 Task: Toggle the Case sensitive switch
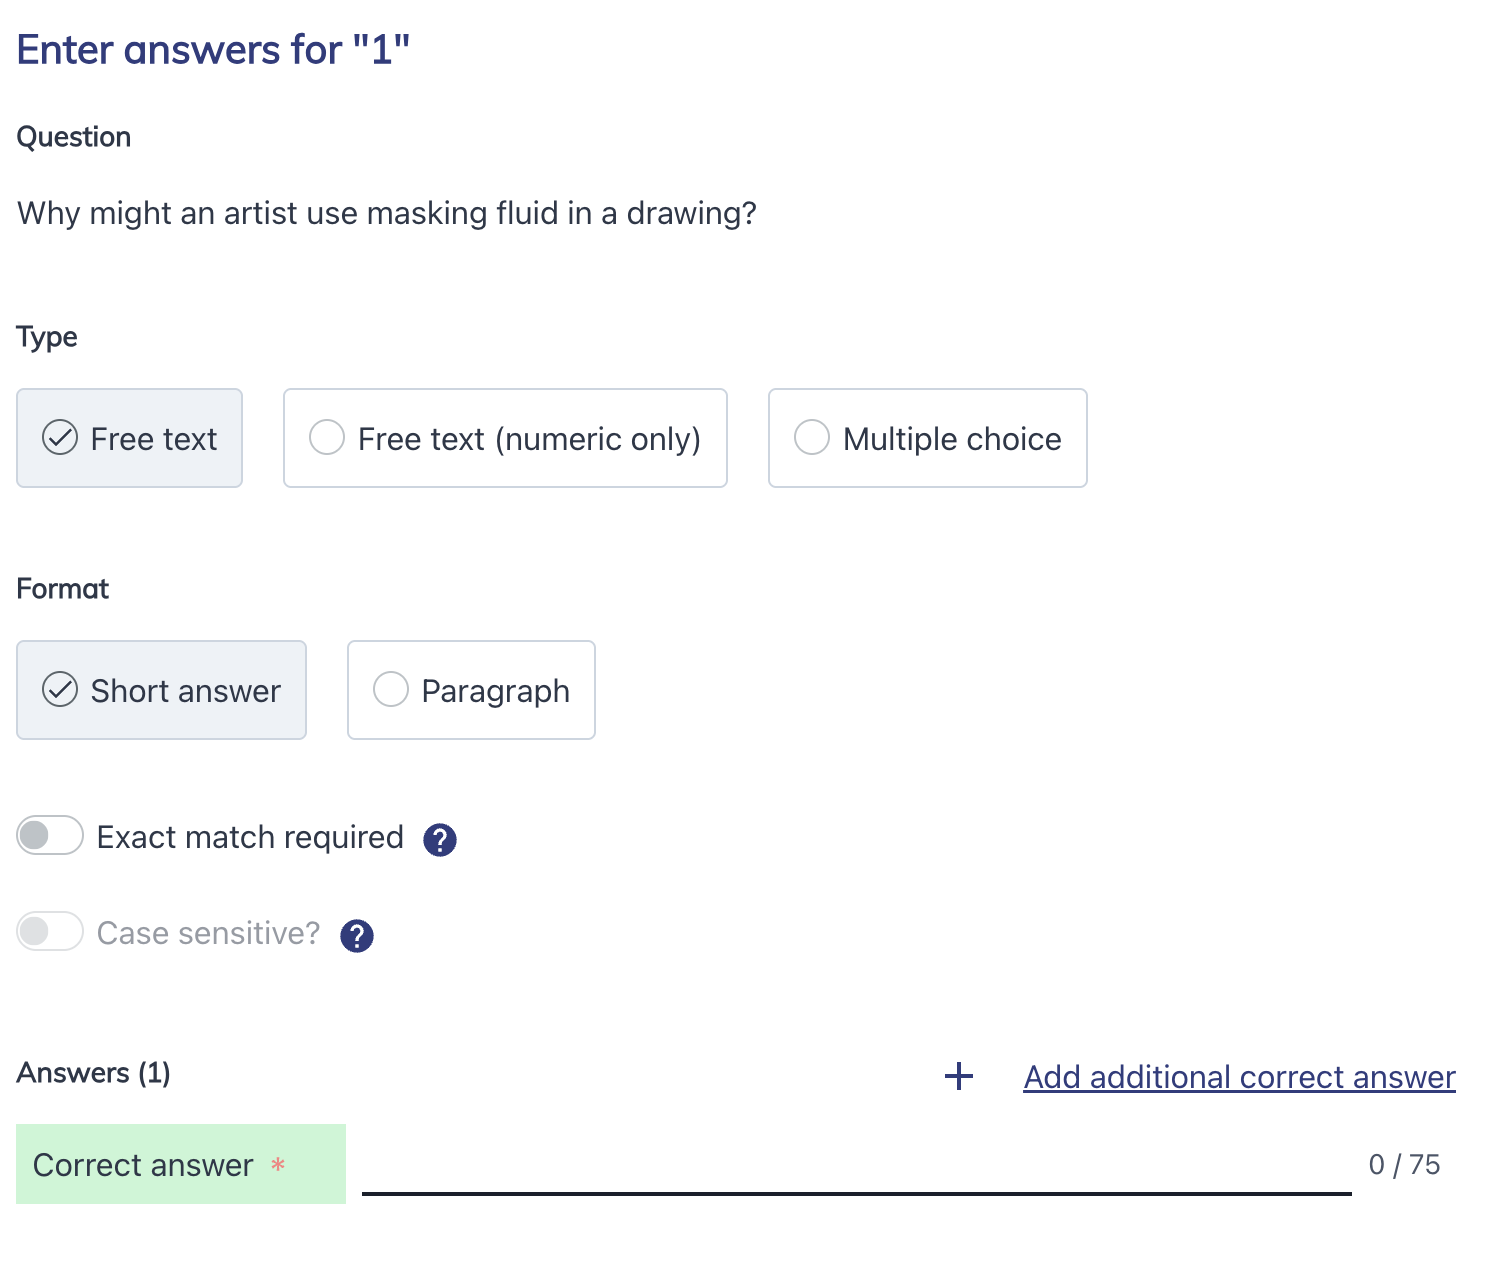coord(50,932)
